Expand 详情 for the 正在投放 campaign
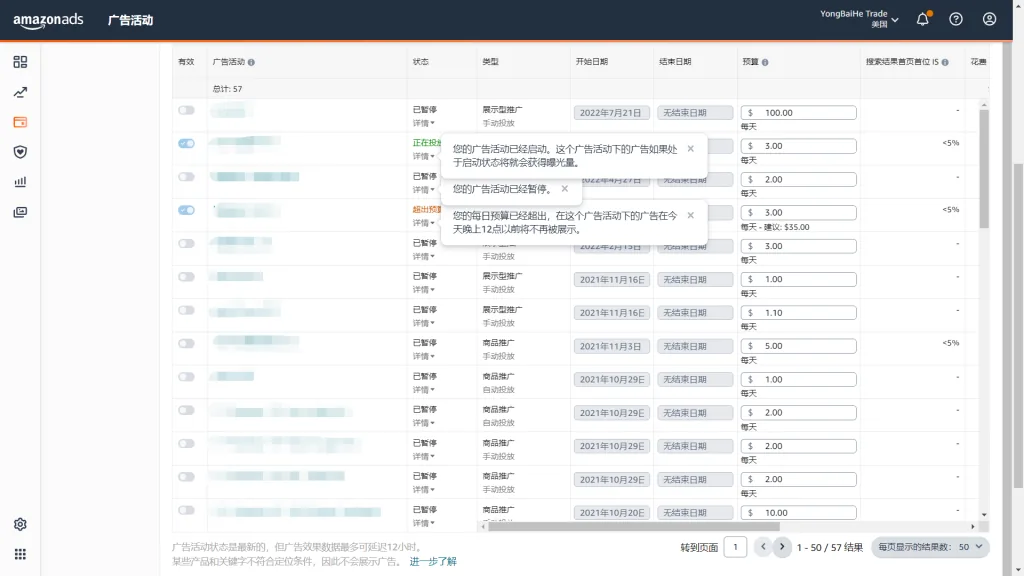 click(x=423, y=157)
